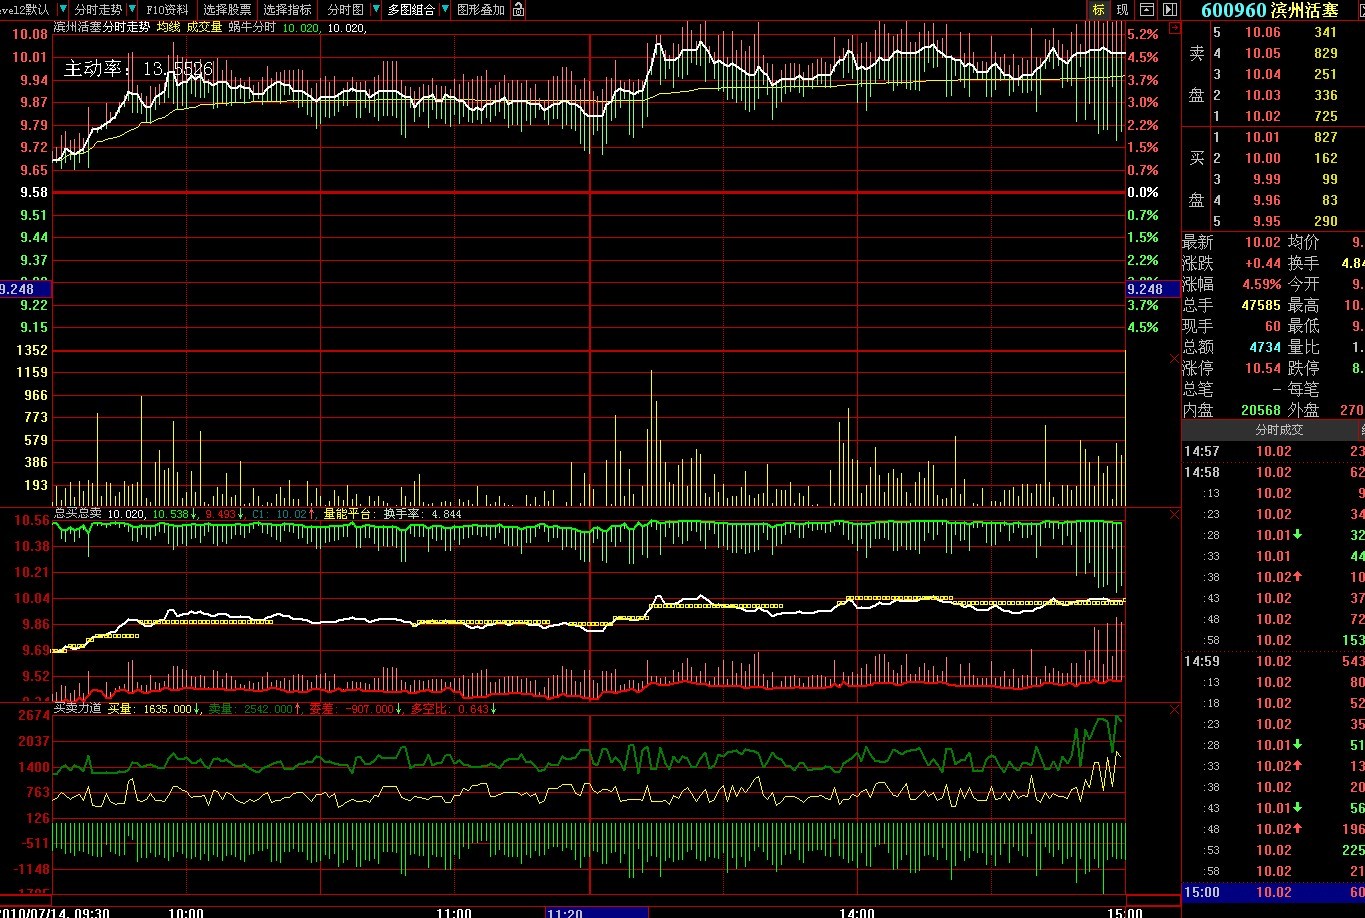Click the 图形叠加 button
This screenshot has width=1365, height=918.
point(481,10)
